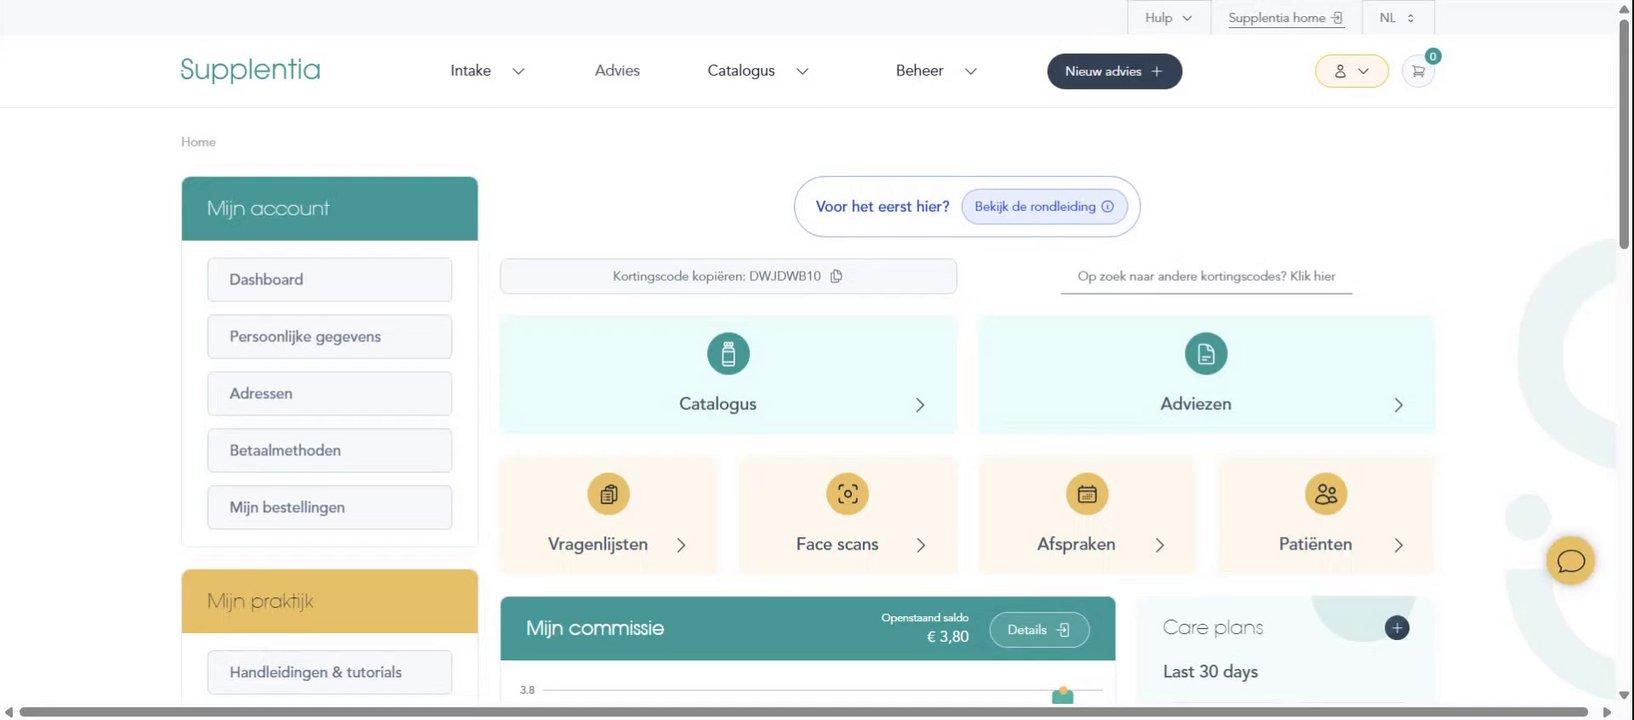
Task: Open the Advies navigation item
Action: tap(617, 70)
